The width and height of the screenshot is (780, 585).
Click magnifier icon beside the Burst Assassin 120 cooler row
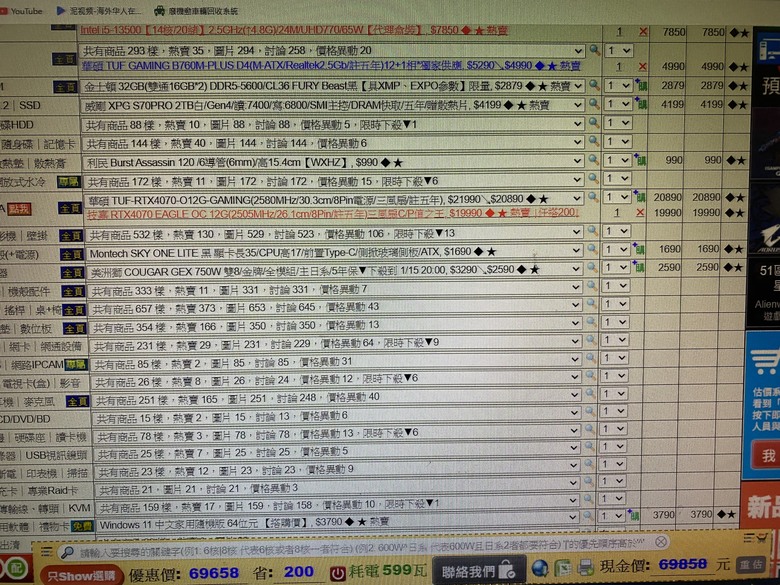593,160
